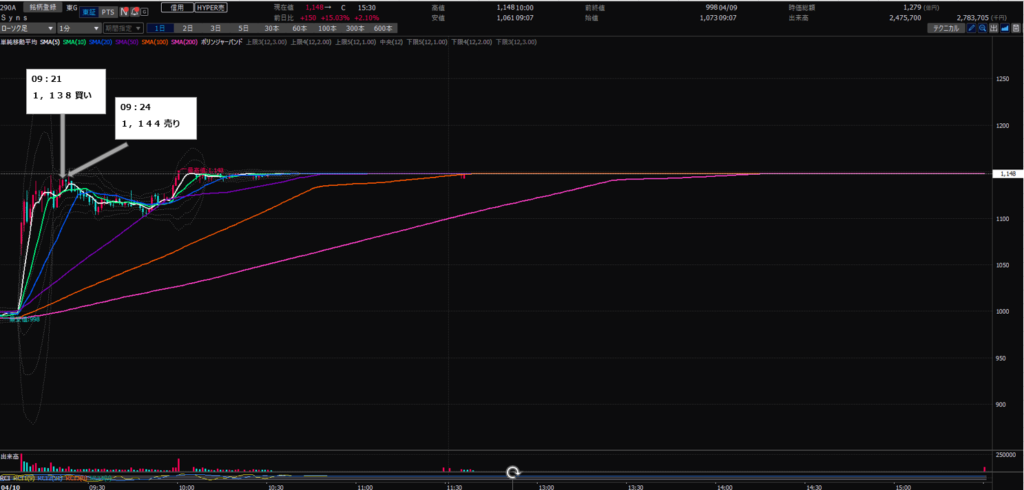This screenshot has height=490, width=1024.
Task: Click the 時価総額 label
Action: [x=800, y=7]
